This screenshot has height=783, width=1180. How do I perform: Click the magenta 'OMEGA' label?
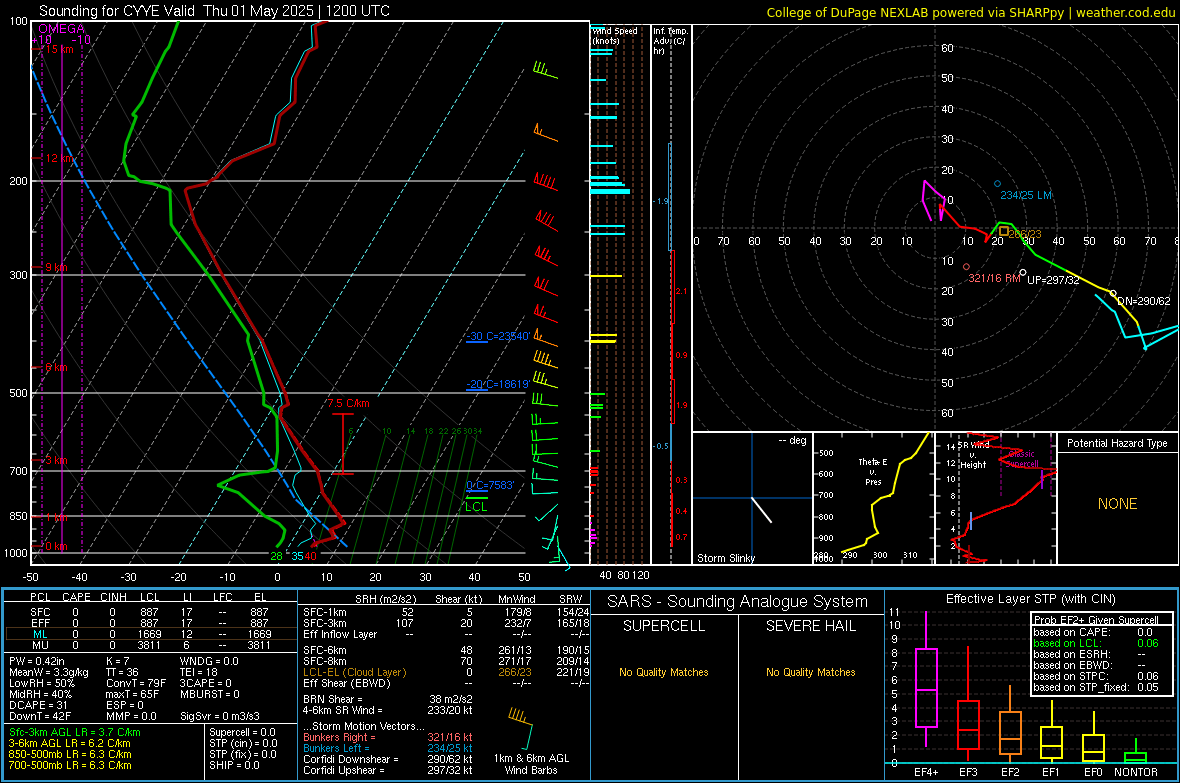62,29
